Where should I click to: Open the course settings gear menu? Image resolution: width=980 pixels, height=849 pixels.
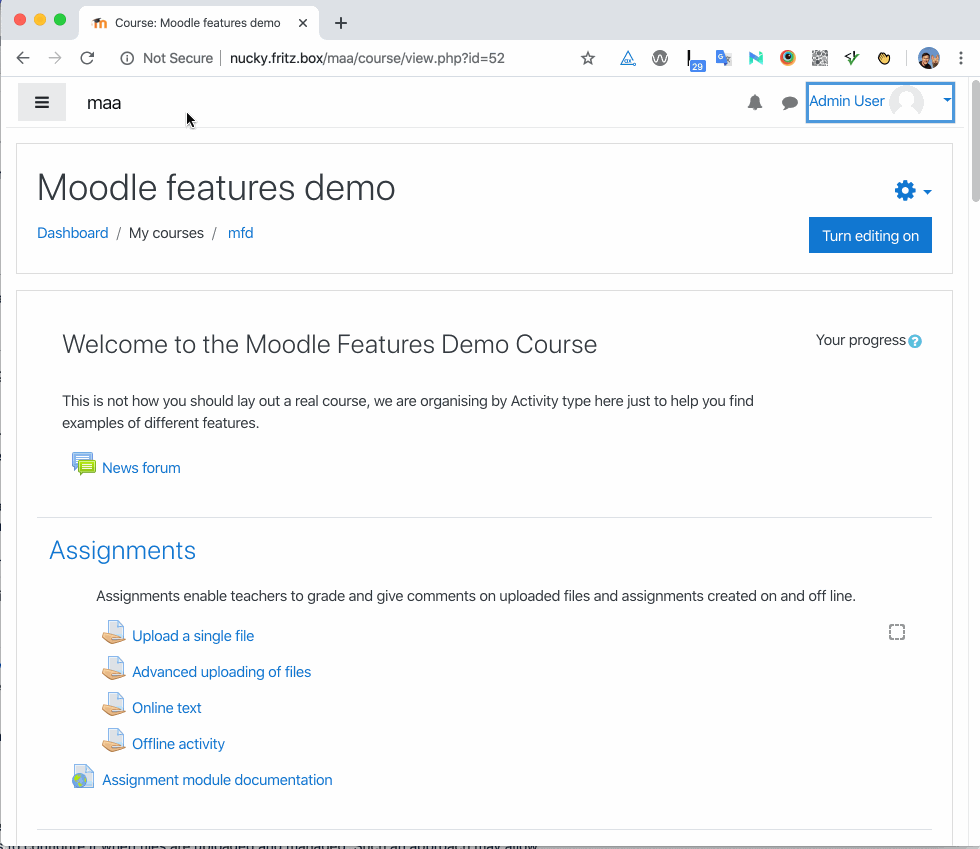(x=912, y=190)
